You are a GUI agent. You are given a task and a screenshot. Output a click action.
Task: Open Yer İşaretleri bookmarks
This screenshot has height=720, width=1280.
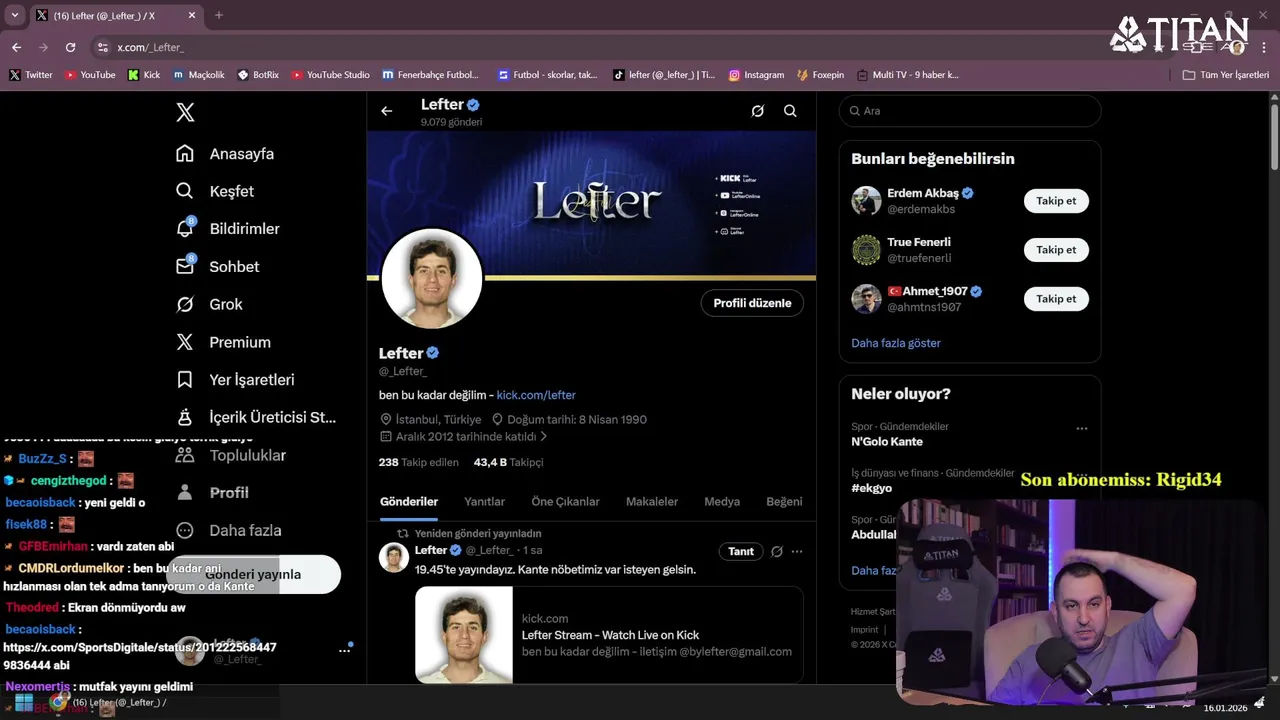235,380
